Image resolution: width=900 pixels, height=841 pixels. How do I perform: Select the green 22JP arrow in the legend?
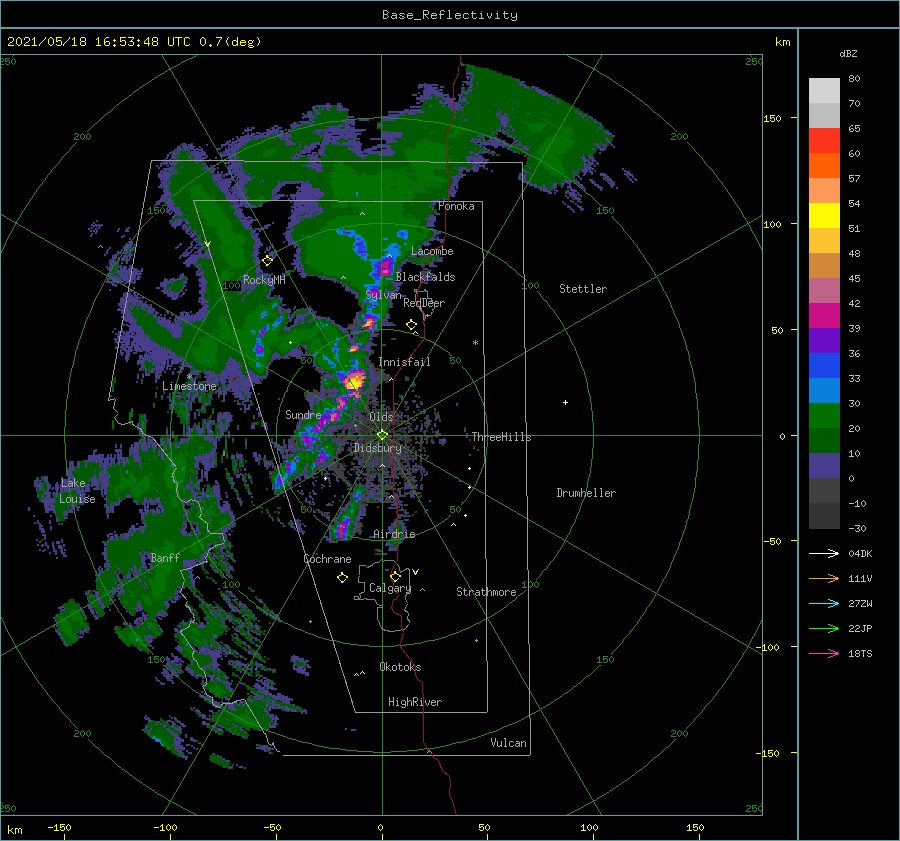pyautogui.click(x=824, y=629)
